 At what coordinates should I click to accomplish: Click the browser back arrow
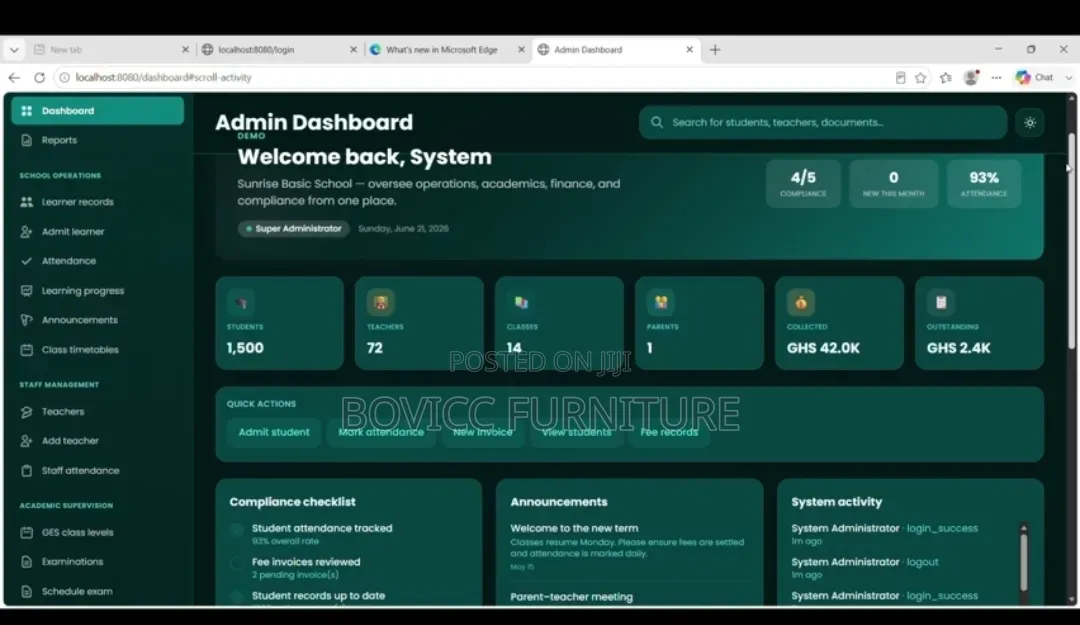click(14, 78)
